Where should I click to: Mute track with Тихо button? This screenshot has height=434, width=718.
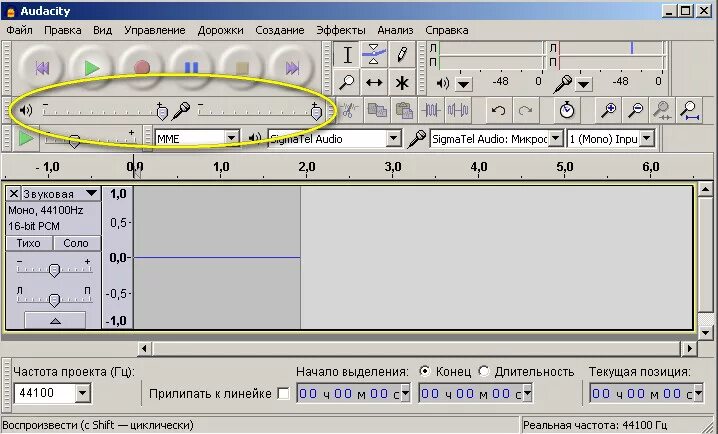pyautogui.click(x=28, y=243)
